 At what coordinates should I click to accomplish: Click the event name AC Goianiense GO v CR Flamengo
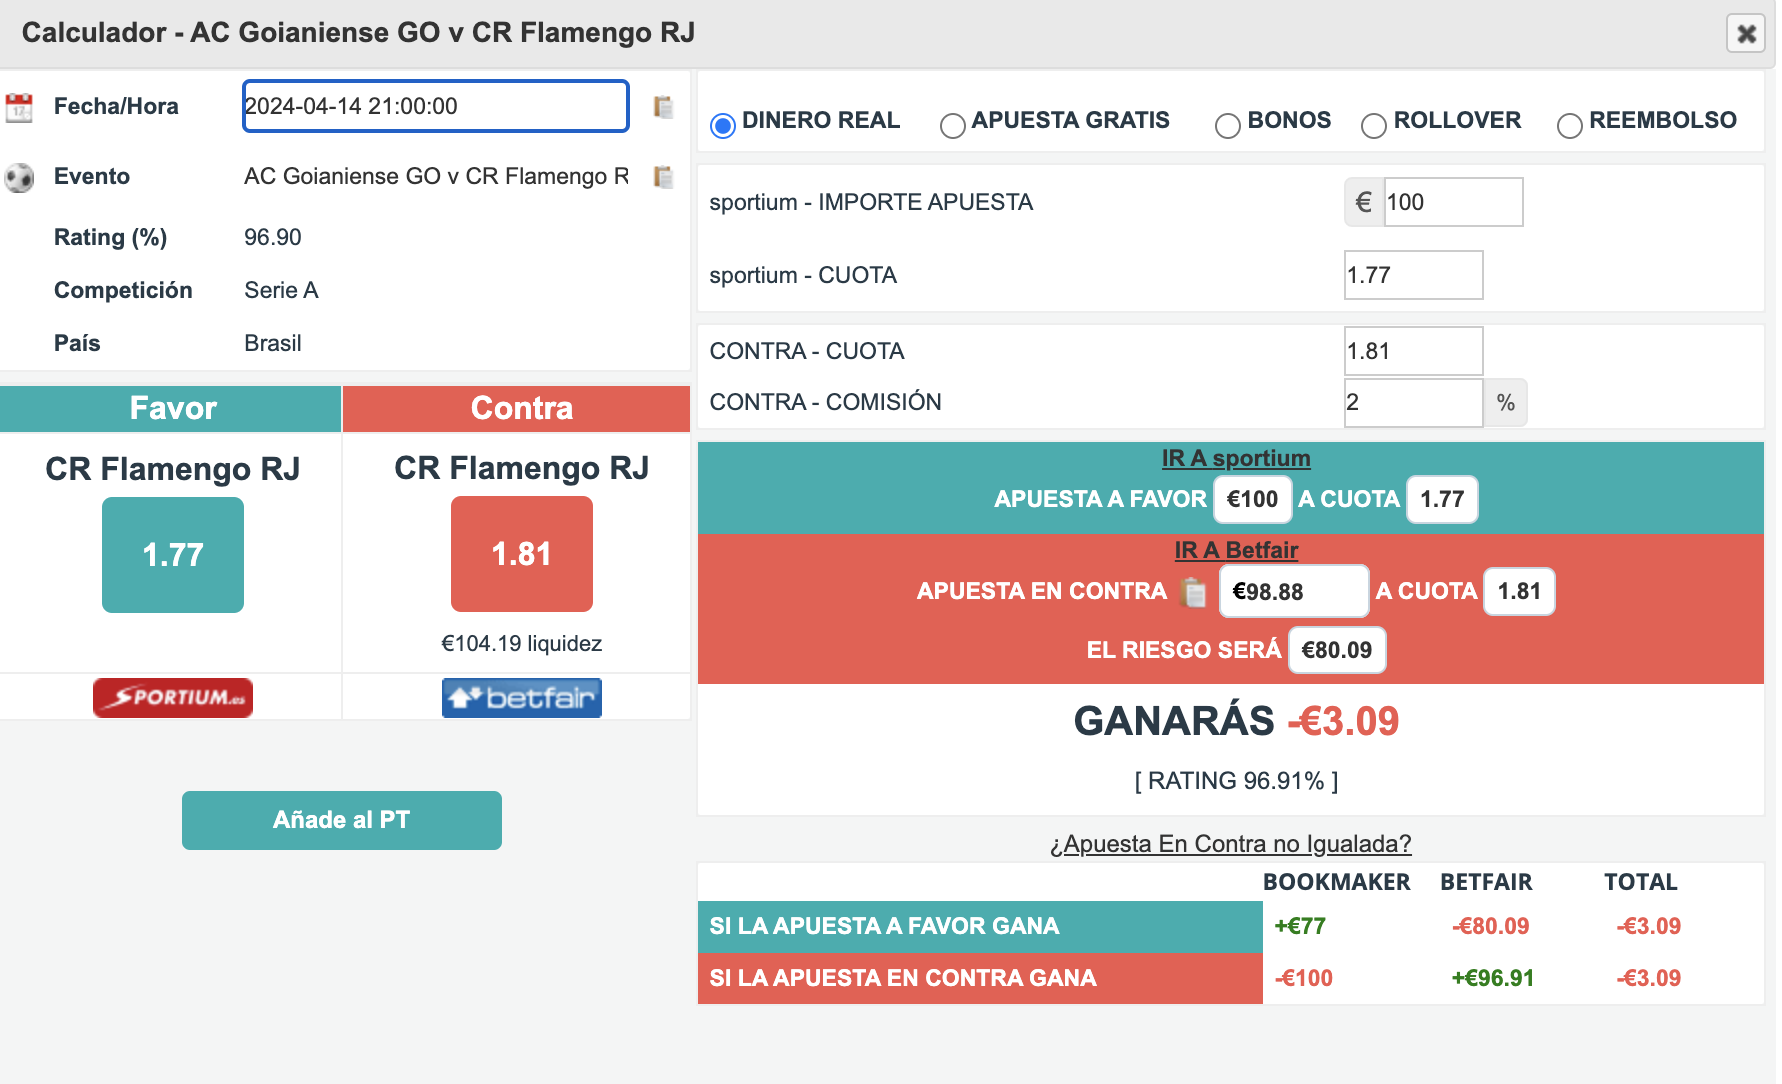click(x=437, y=177)
